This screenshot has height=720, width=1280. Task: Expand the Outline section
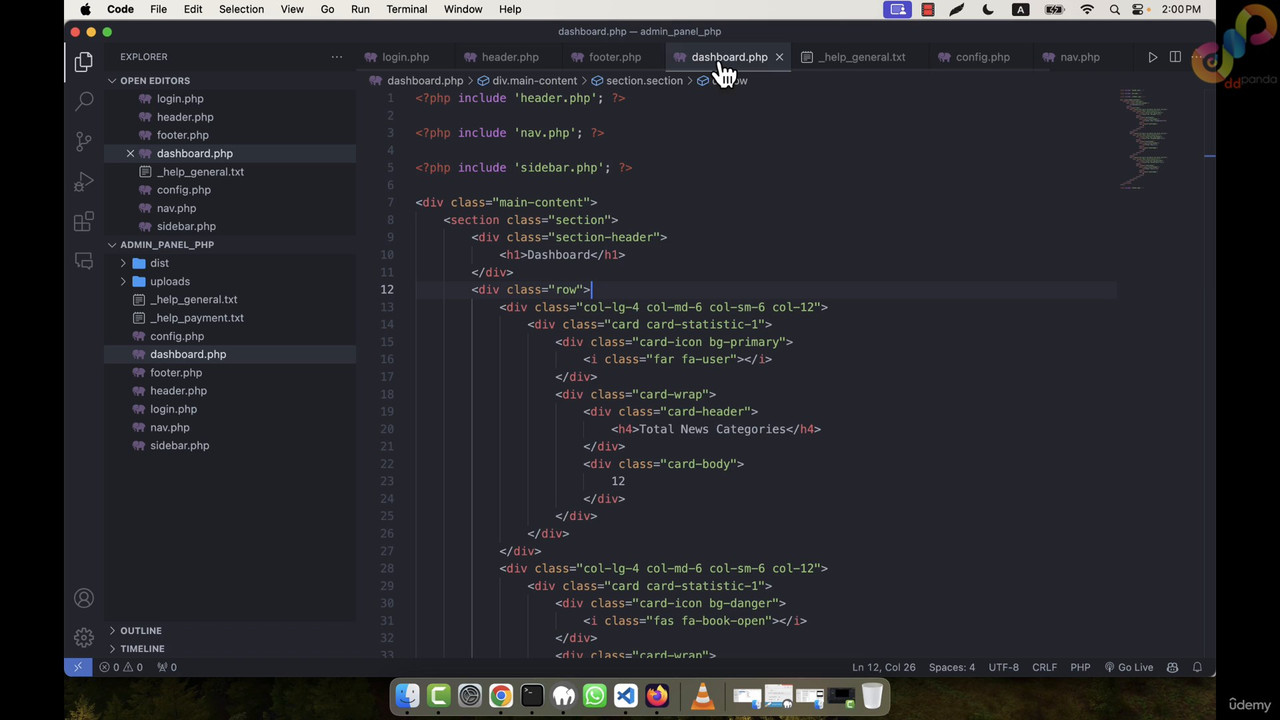tap(140, 630)
